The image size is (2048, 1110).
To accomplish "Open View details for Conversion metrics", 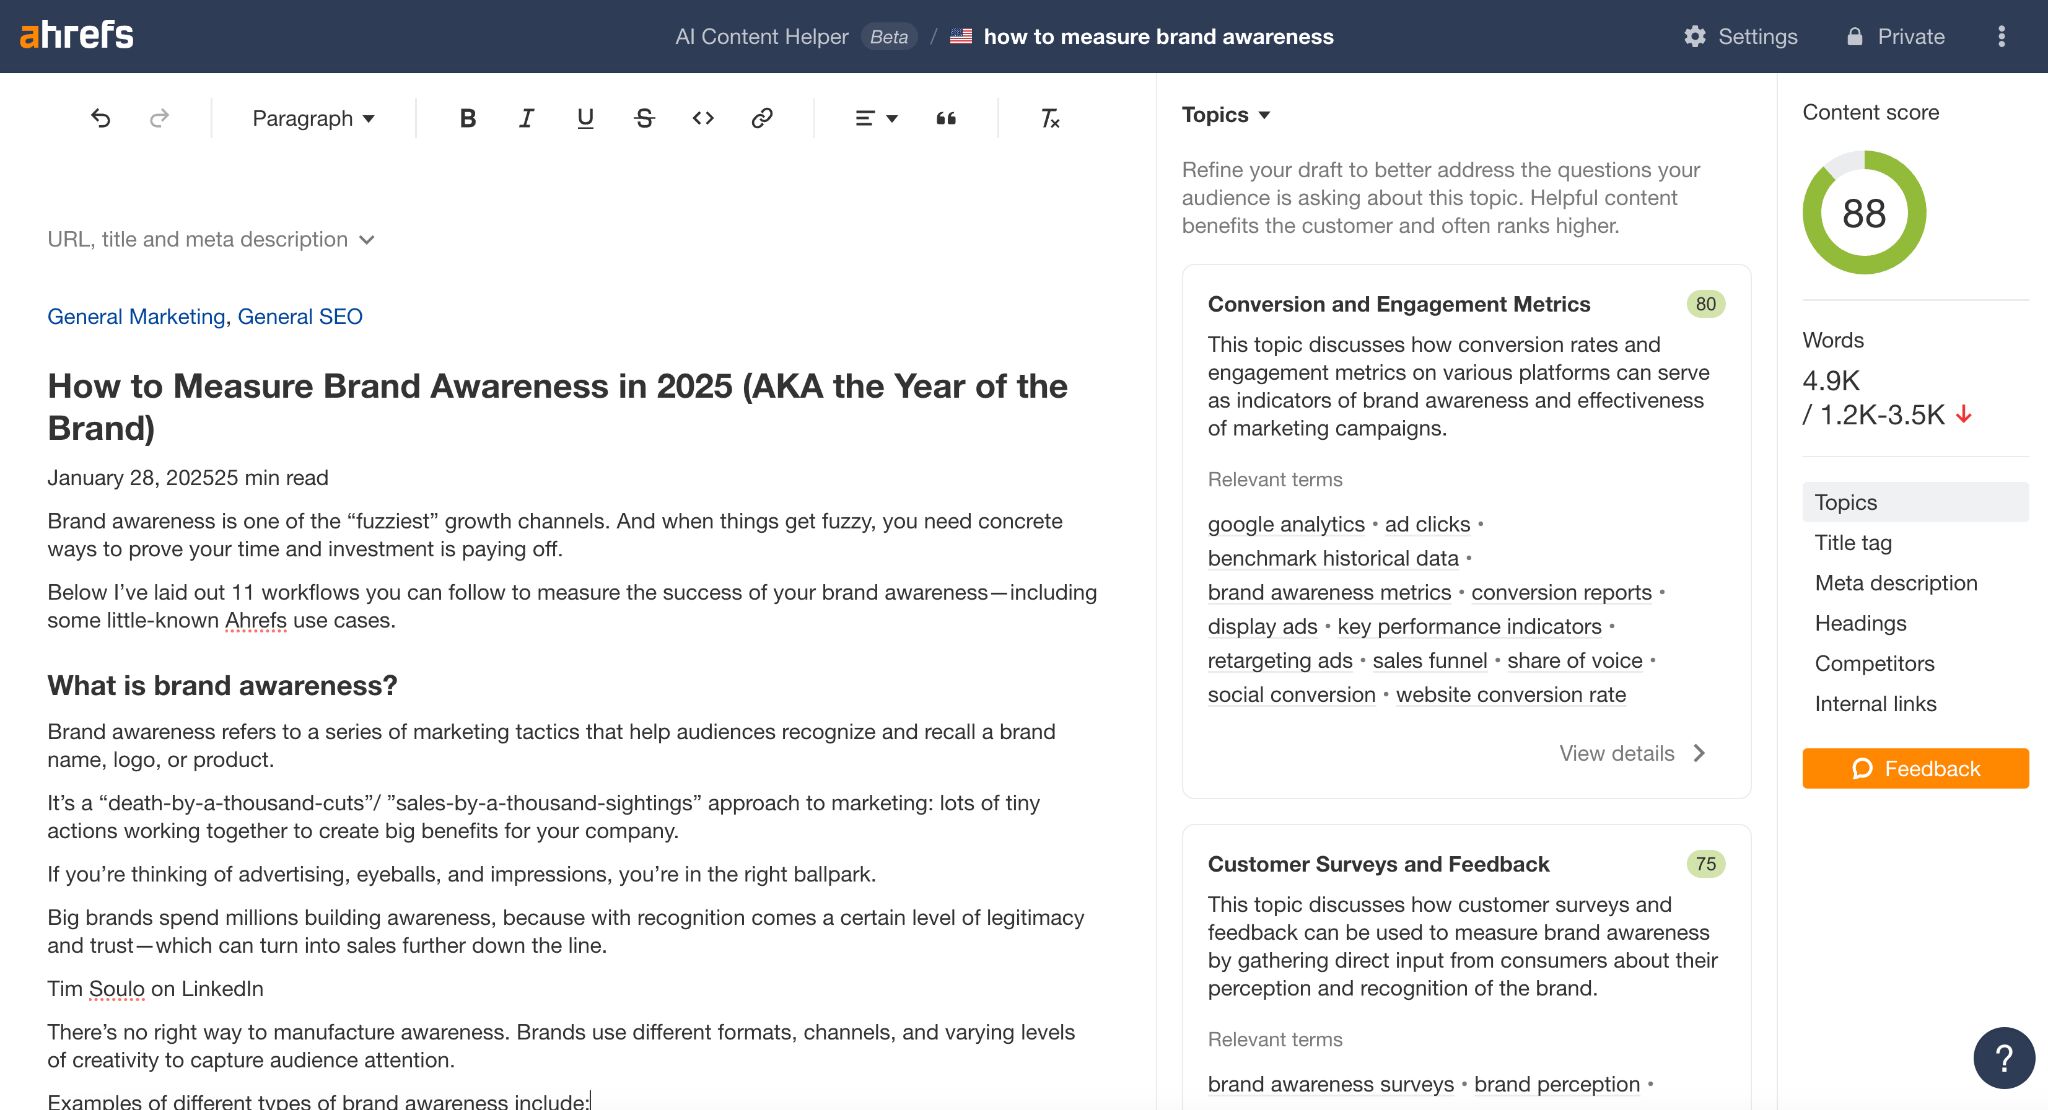I will (x=1632, y=753).
